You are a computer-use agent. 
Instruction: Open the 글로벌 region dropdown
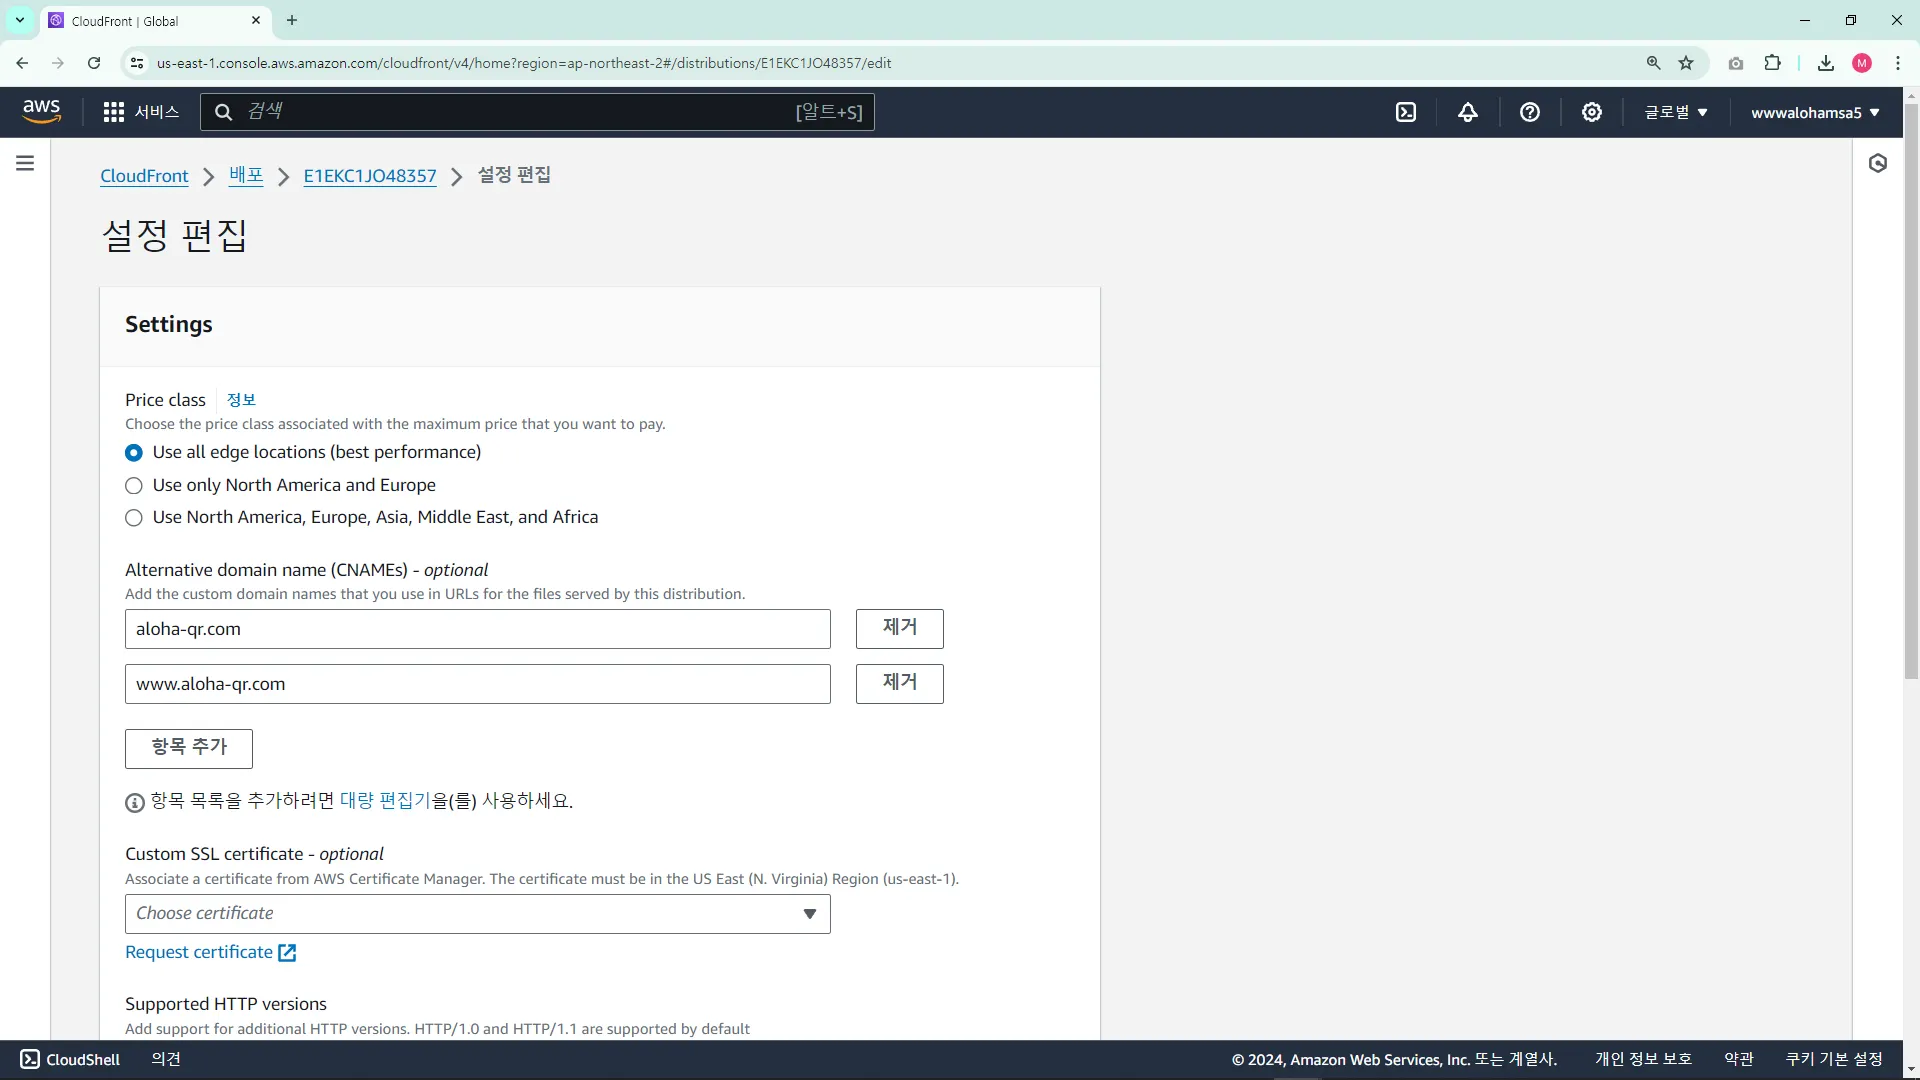(x=1675, y=112)
